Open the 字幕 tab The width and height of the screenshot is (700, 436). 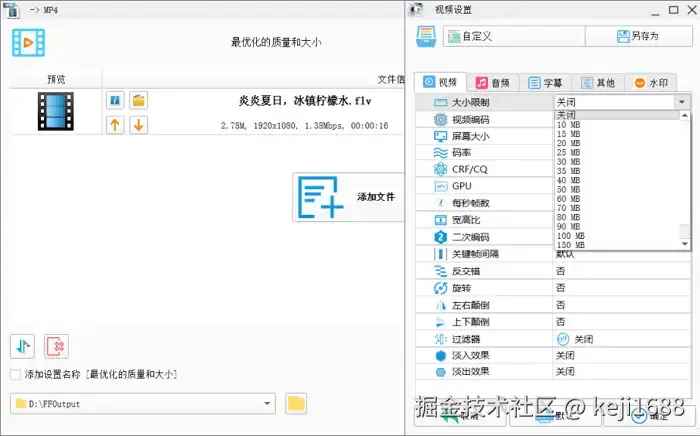pyautogui.click(x=545, y=83)
